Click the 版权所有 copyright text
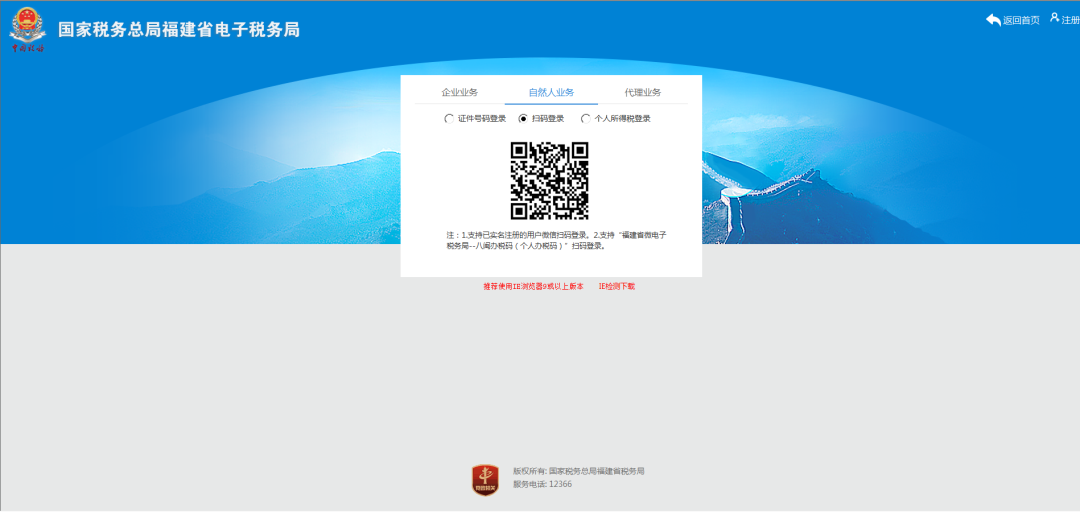This screenshot has width=1080, height=512. pyautogui.click(x=579, y=471)
